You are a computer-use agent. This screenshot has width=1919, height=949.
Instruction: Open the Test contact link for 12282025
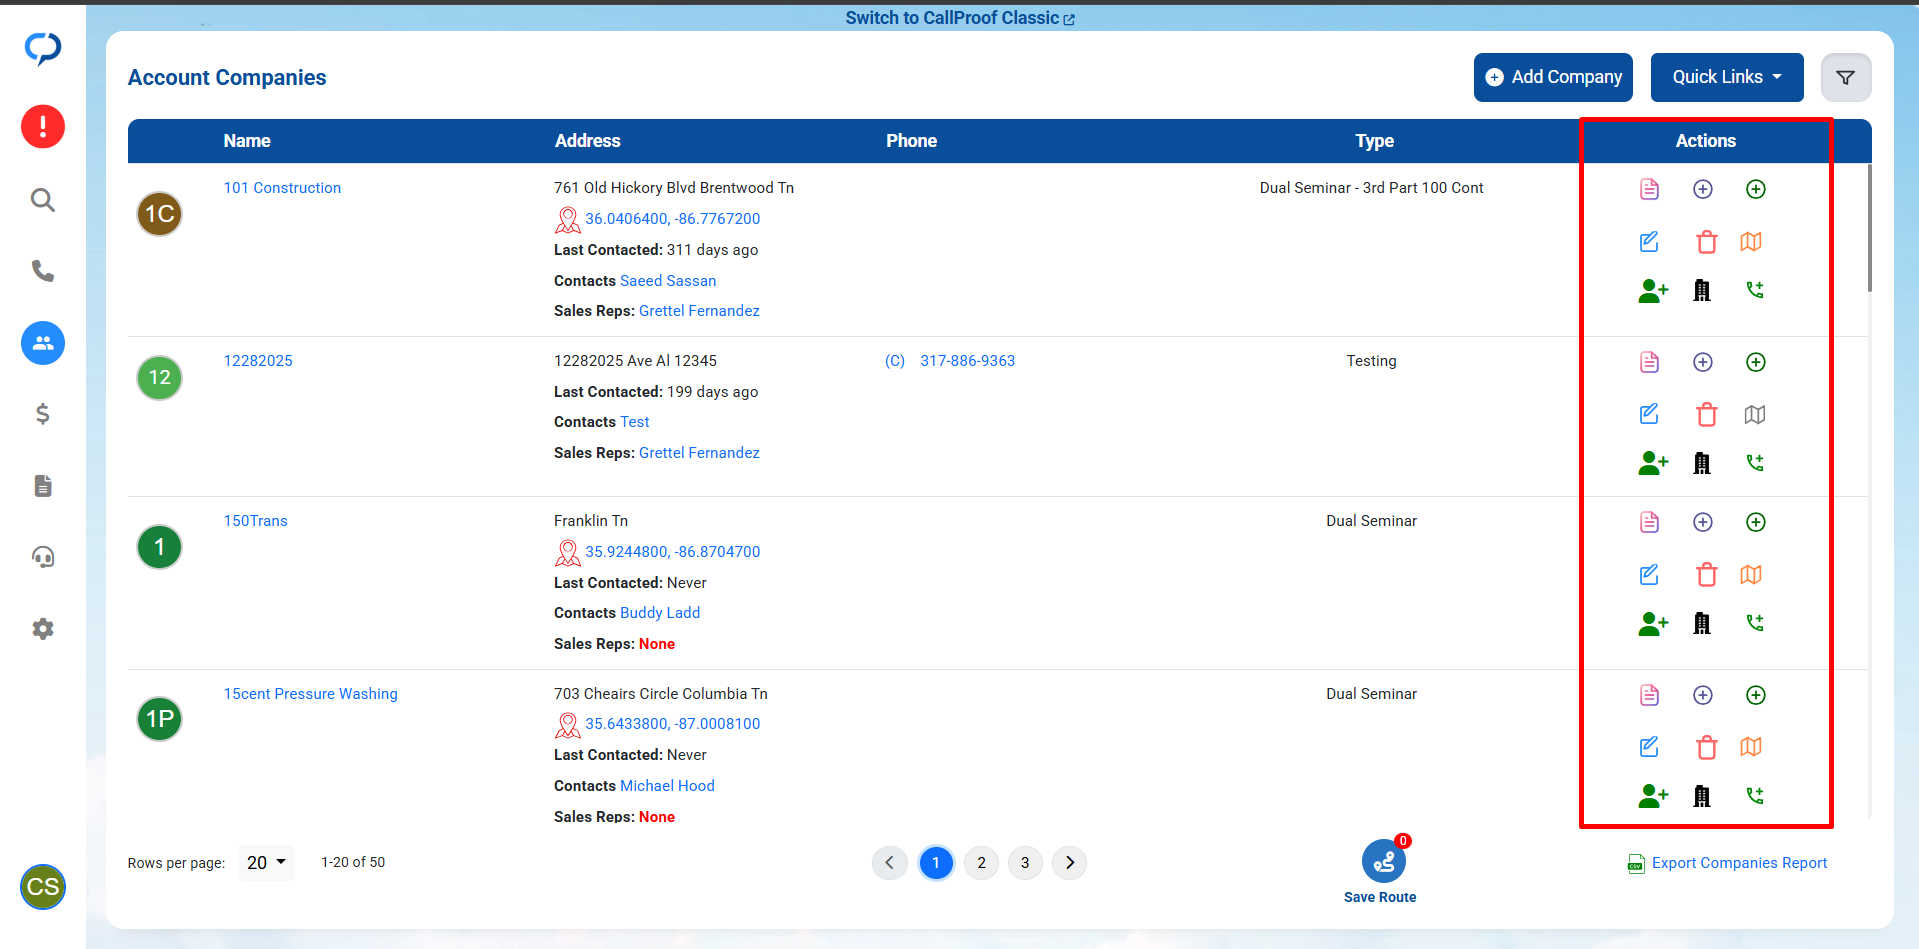[x=634, y=422]
